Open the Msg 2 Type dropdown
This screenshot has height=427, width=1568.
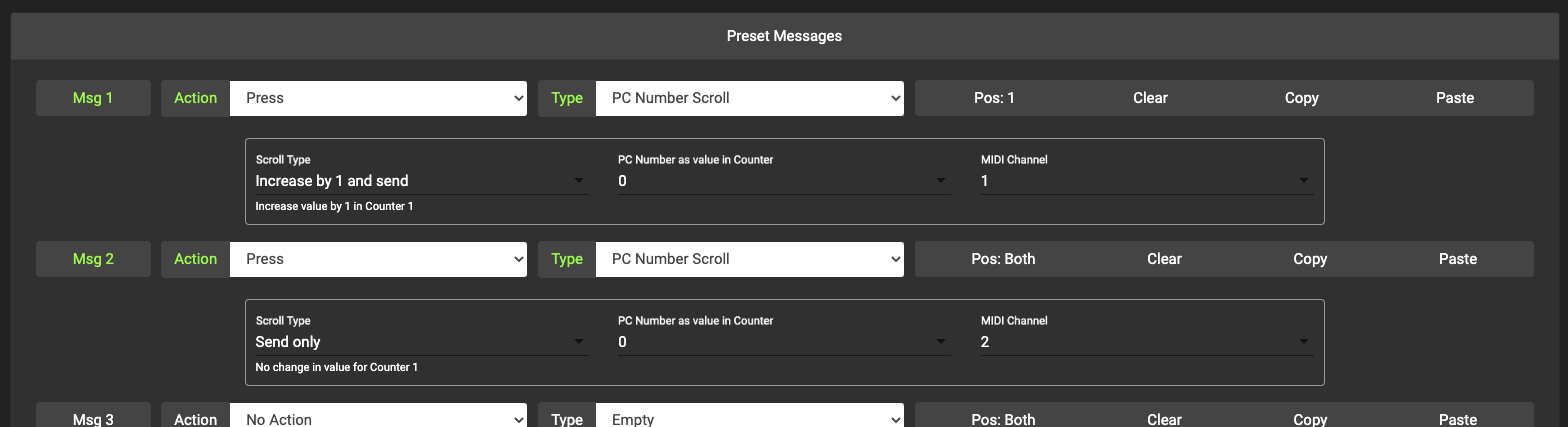(749, 259)
